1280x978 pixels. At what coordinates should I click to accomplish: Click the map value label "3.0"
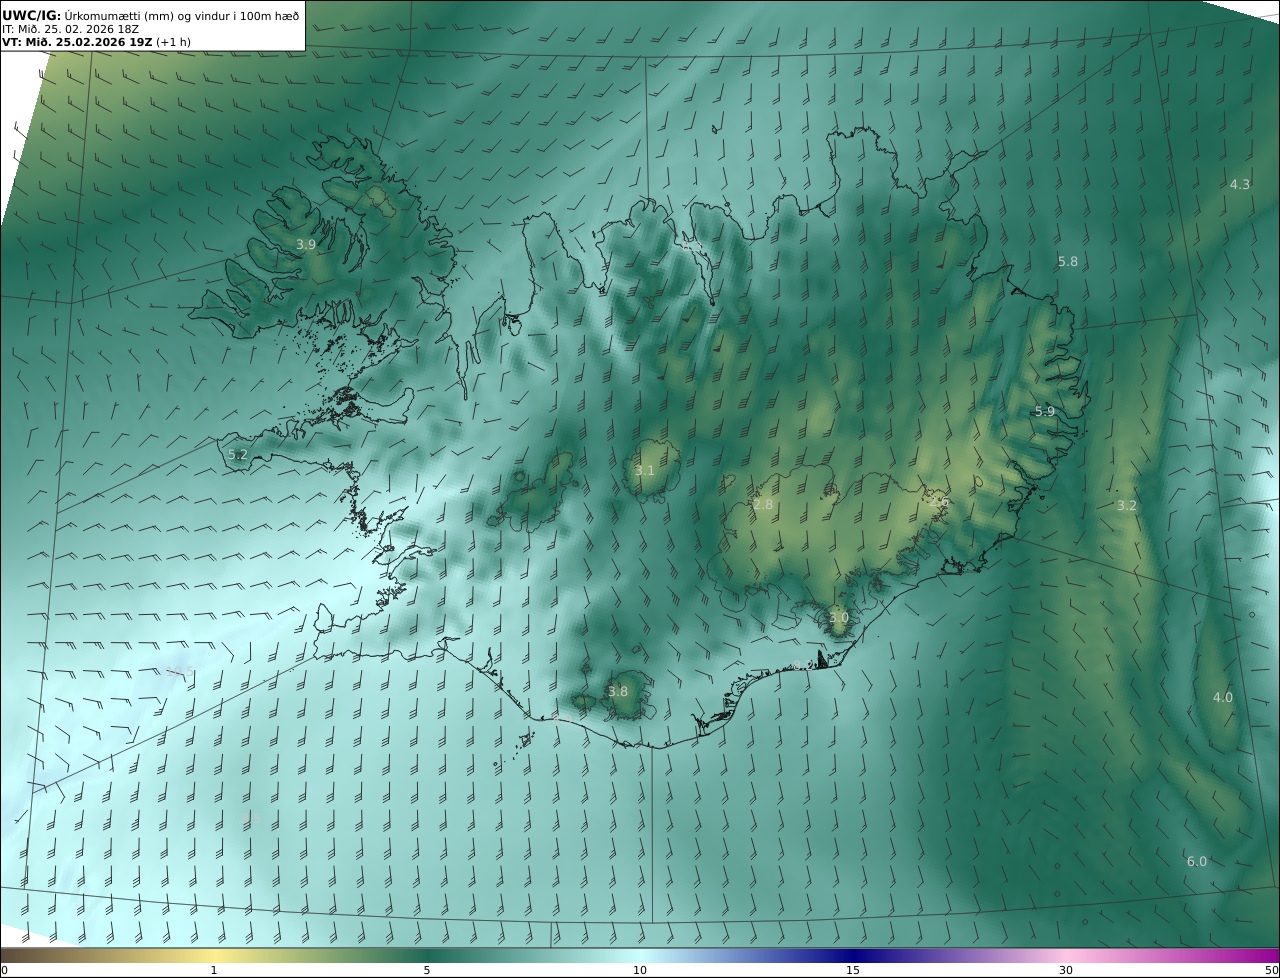coord(839,618)
